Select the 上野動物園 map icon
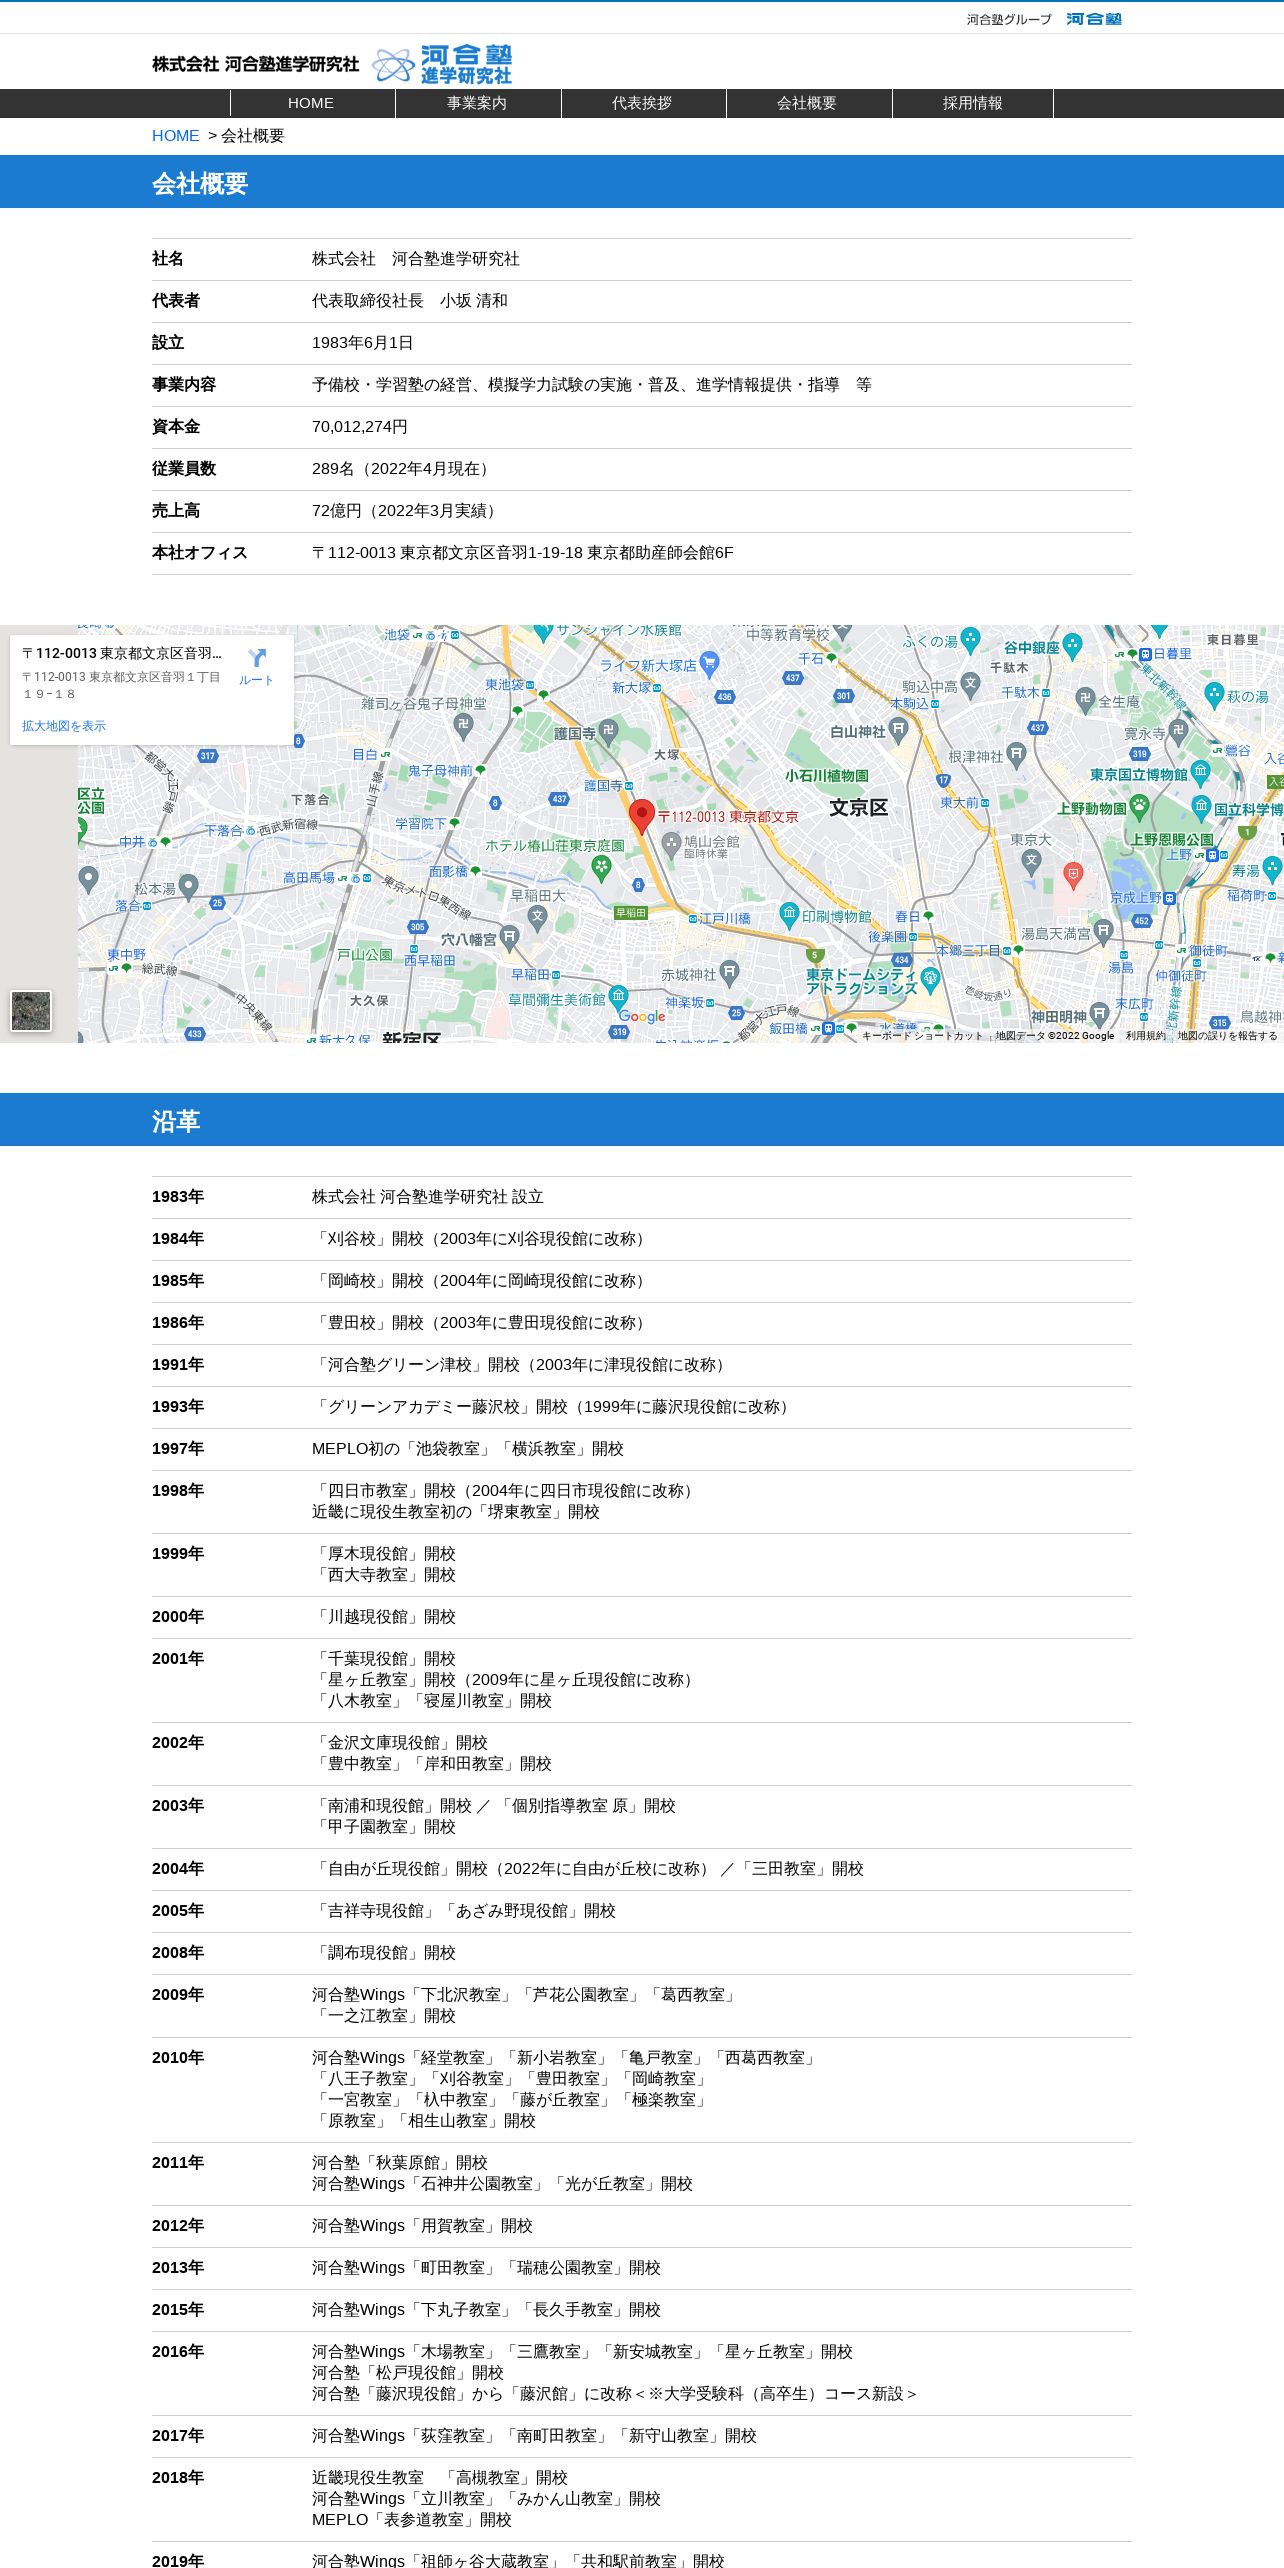 [x=1139, y=807]
